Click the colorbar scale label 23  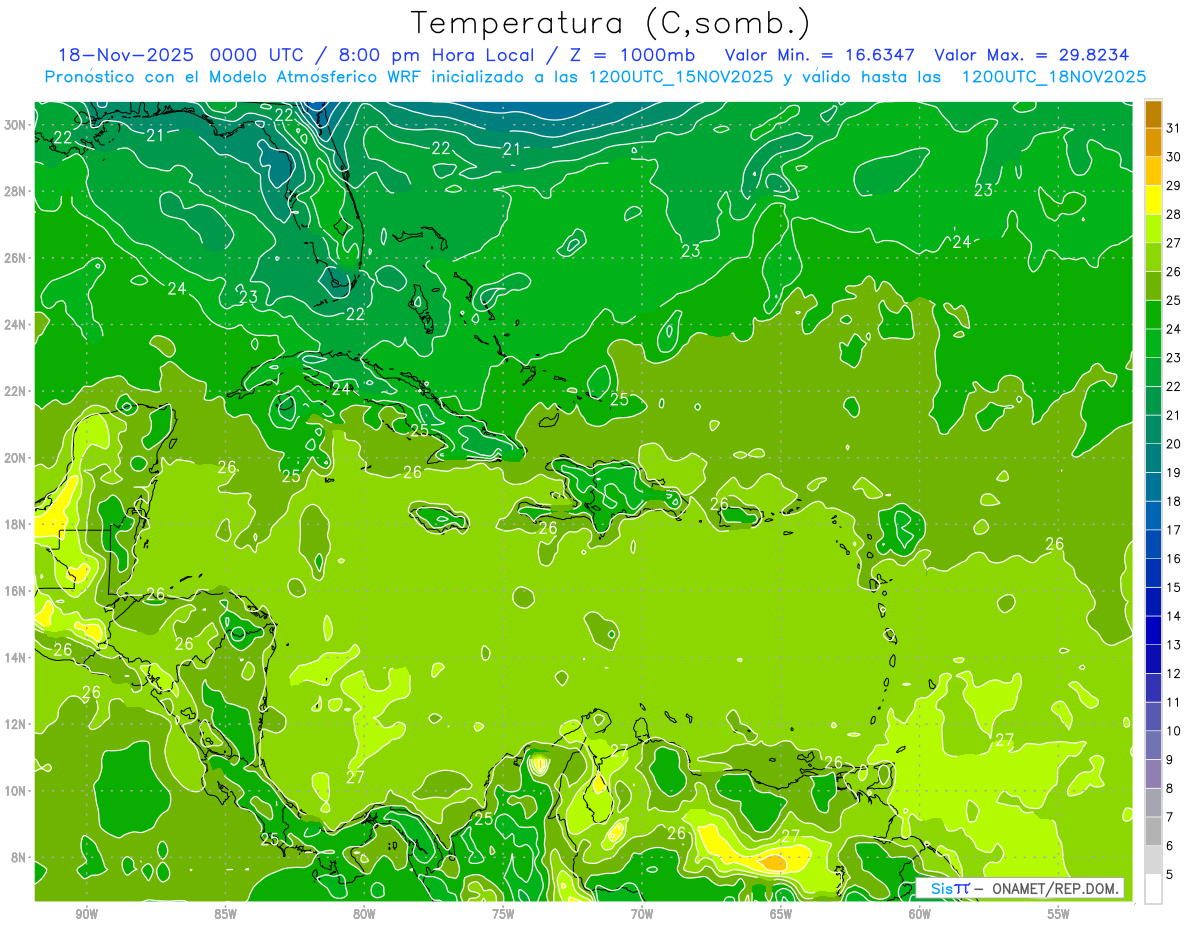click(1174, 357)
